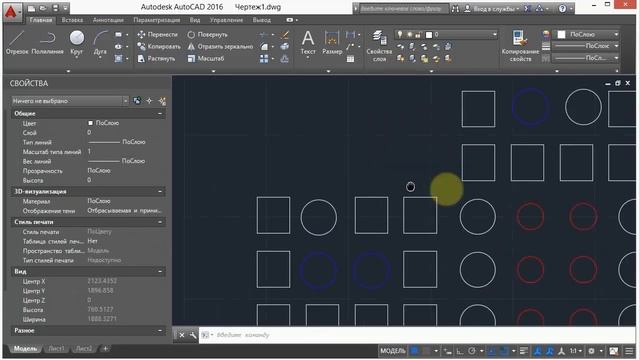Screen dimensions: 640x360
Task: Click Отразить зеркально mirror tool
Action: tap(220, 47)
